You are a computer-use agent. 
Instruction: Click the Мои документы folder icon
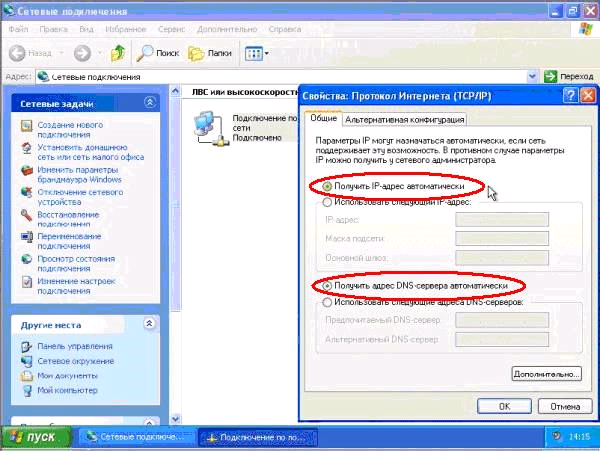[27, 376]
